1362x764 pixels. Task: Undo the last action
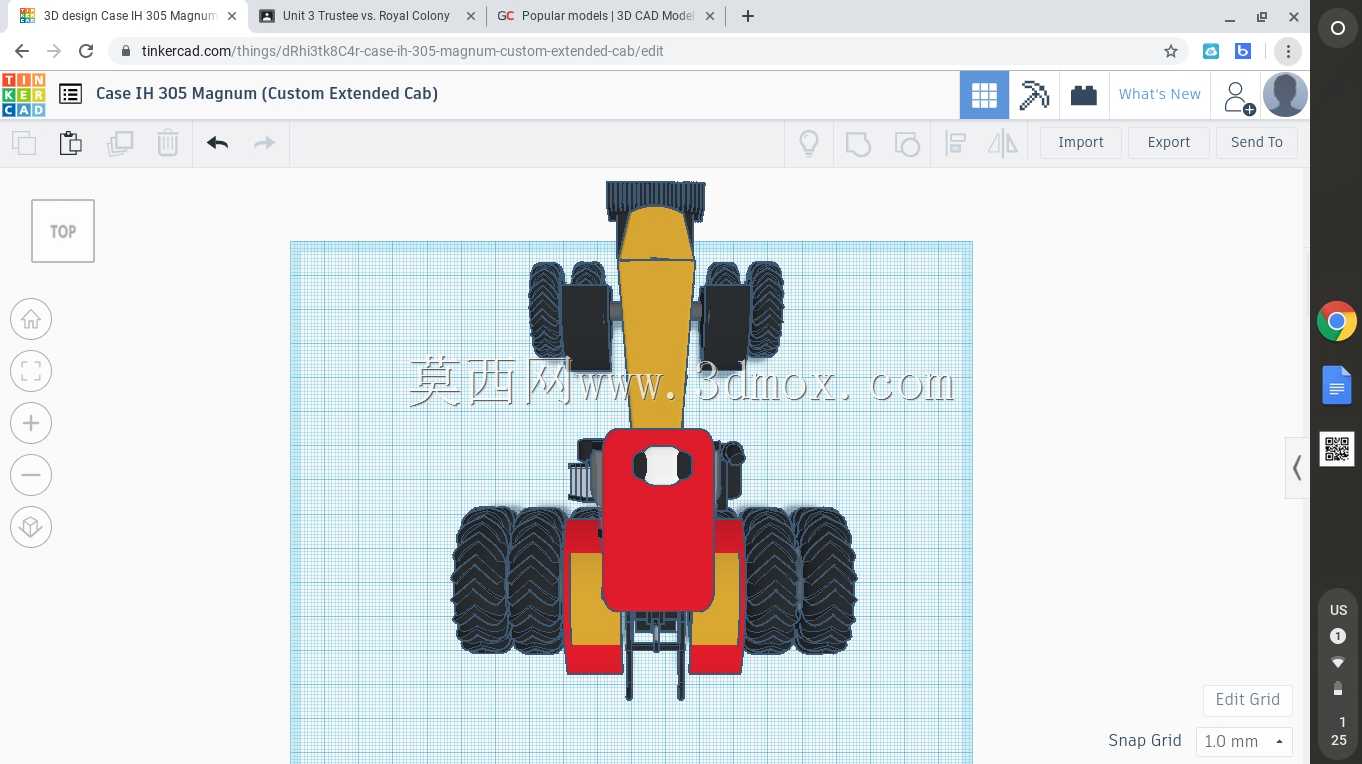(217, 143)
